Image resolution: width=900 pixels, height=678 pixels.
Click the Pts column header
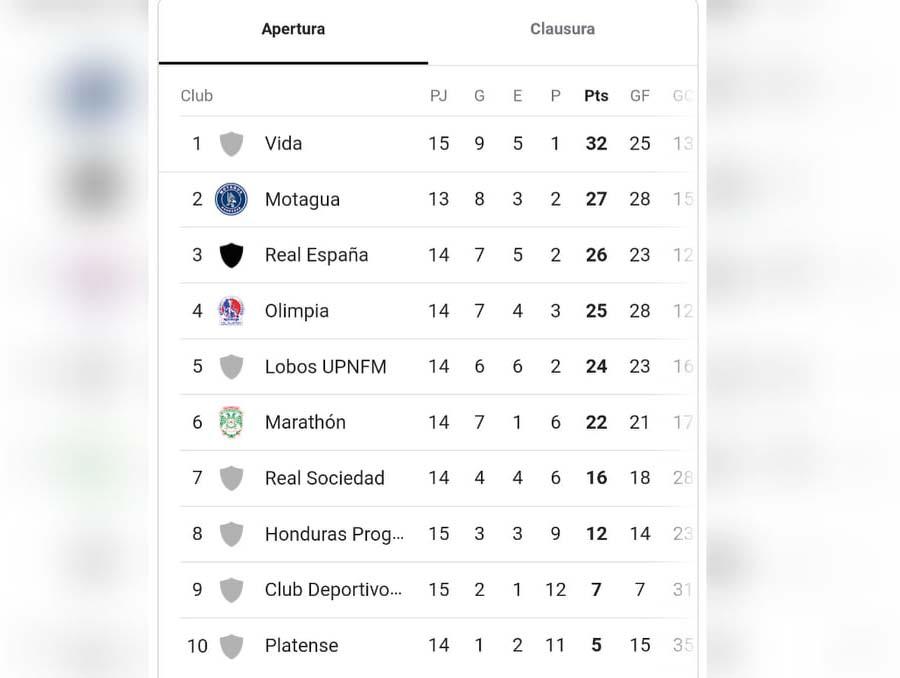(596, 96)
